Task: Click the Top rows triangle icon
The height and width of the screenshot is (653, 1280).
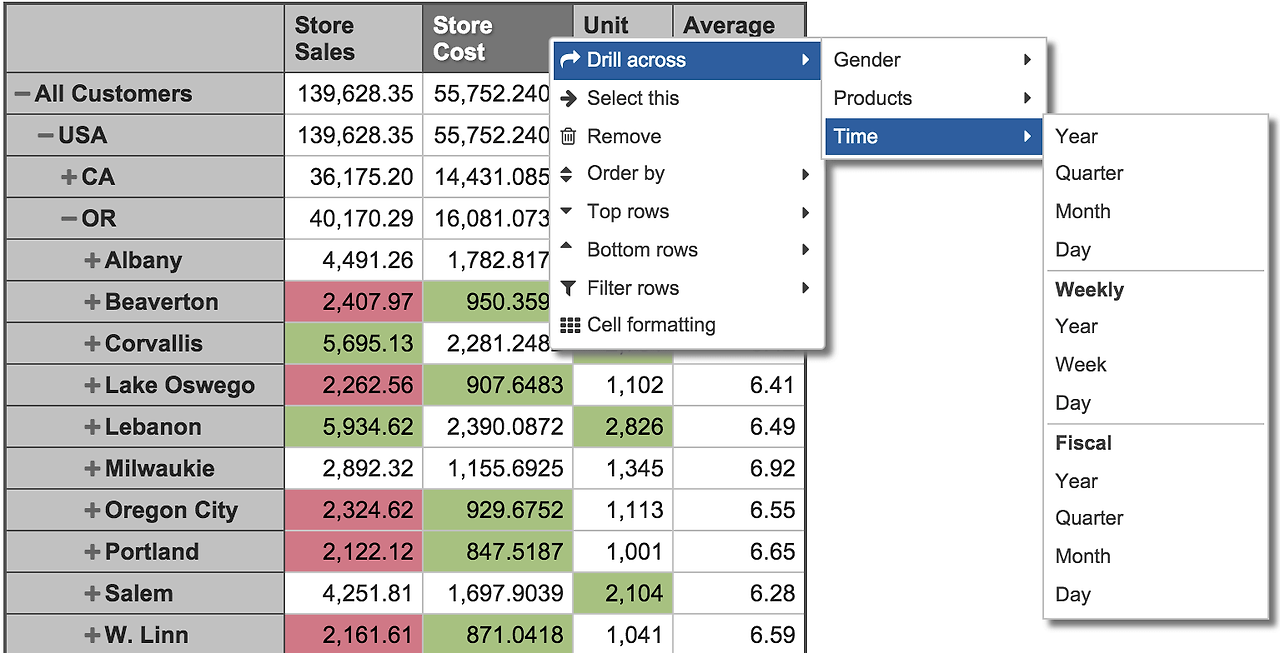Action: point(567,211)
